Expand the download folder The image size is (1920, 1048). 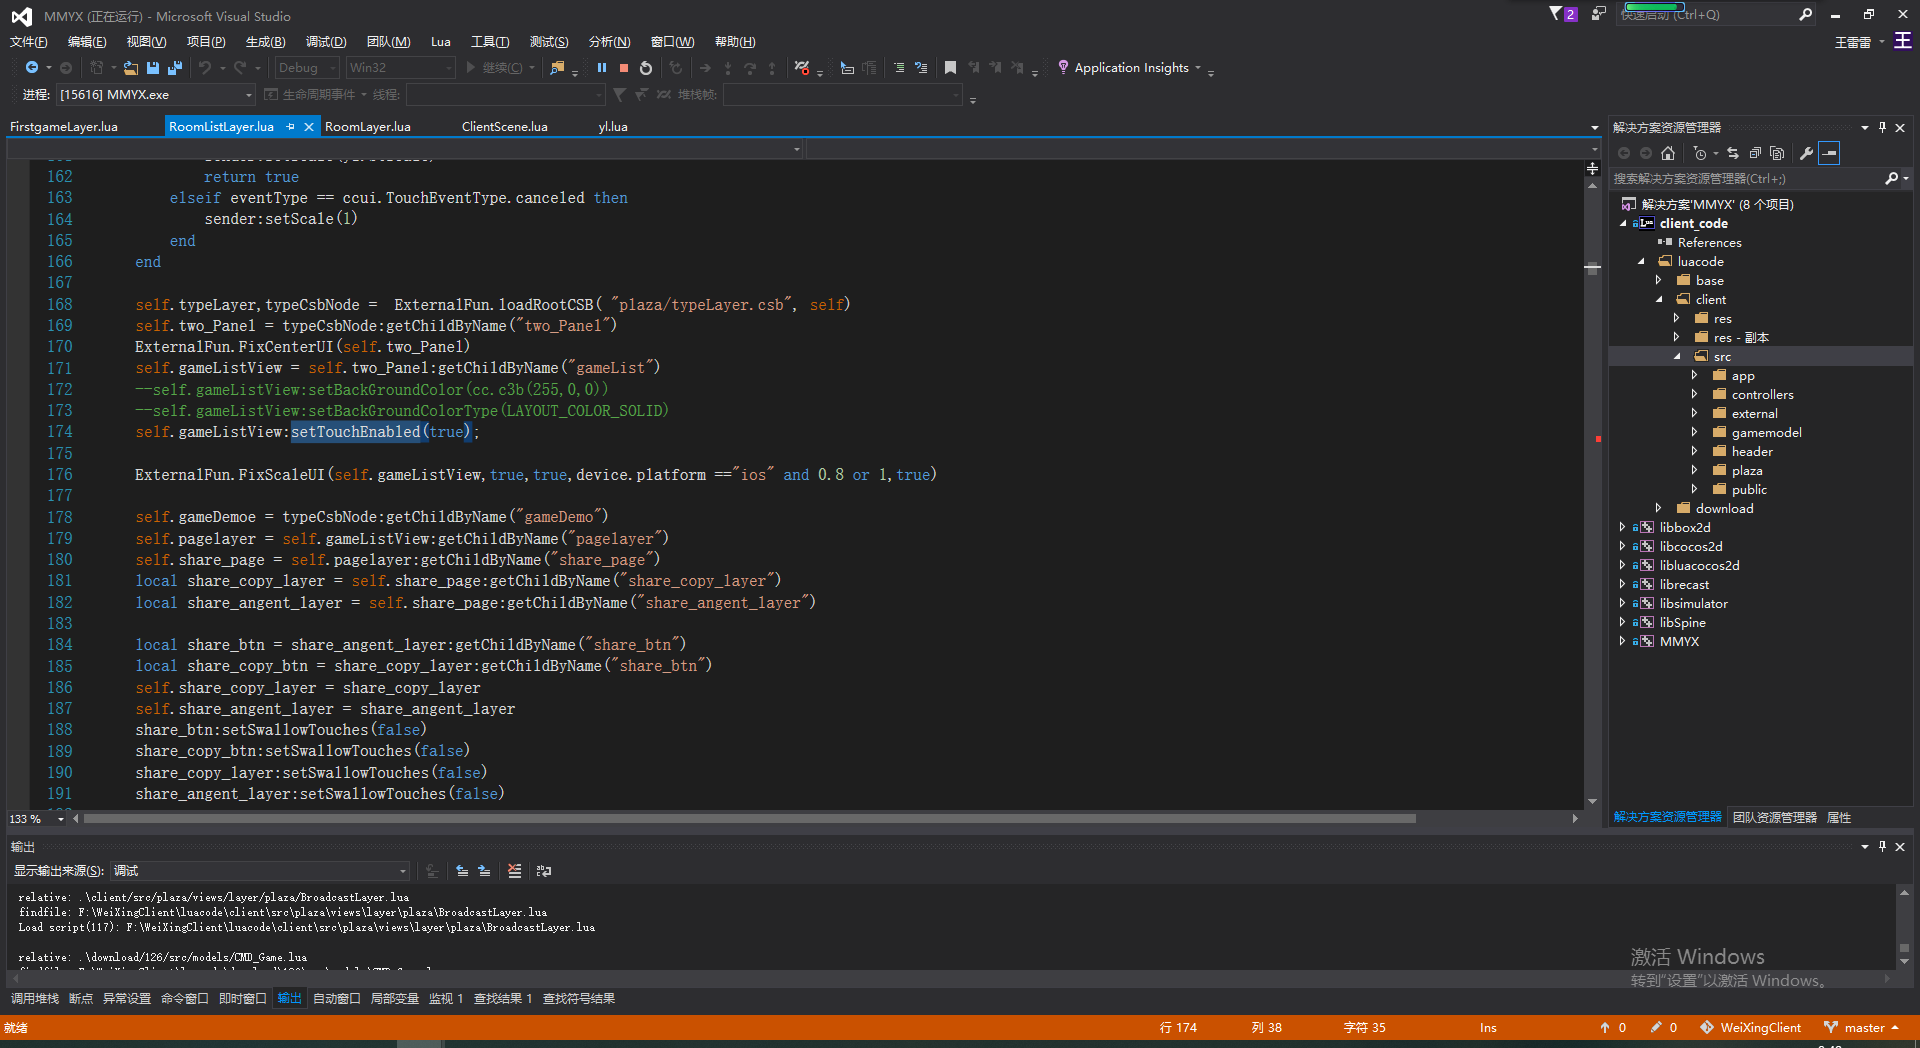tap(1659, 509)
